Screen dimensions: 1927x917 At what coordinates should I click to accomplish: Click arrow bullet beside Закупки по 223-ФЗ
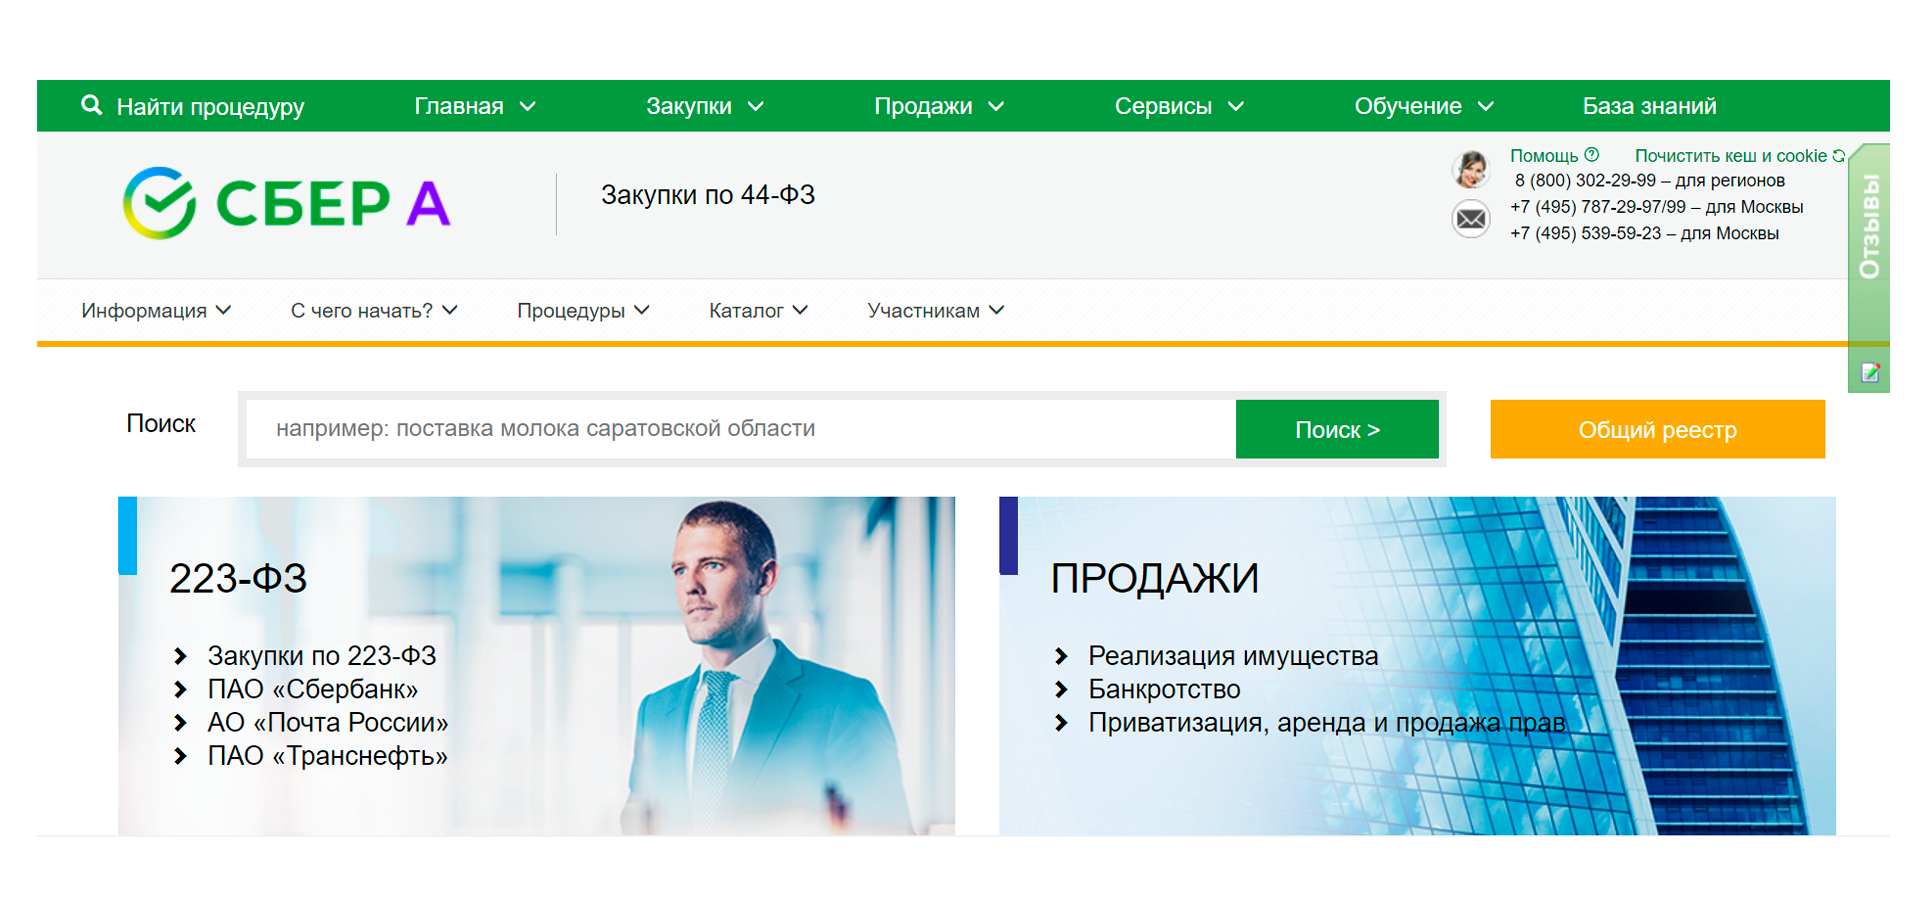(180, 656)
